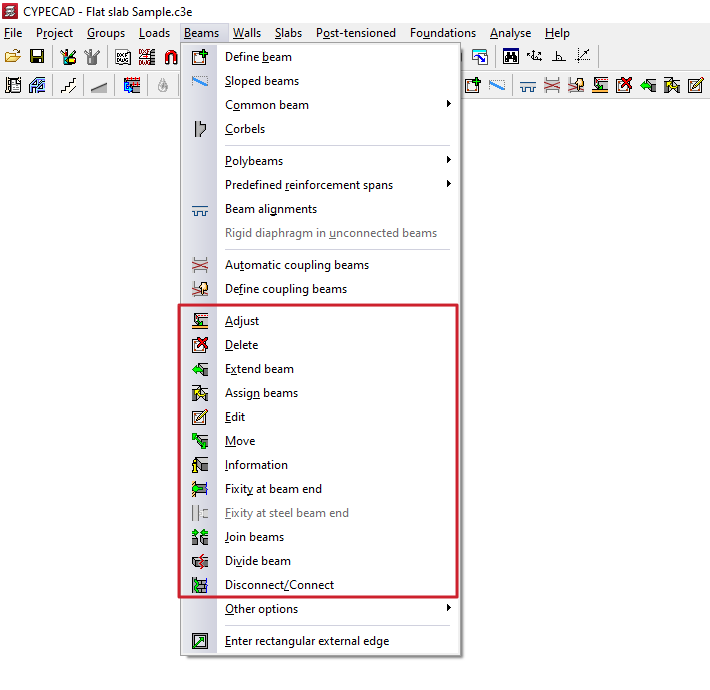The height and width of the screenshot is (690, 710).
Task: Click the blue 3D building toolbar icon
Action: [x=37, y=85]
